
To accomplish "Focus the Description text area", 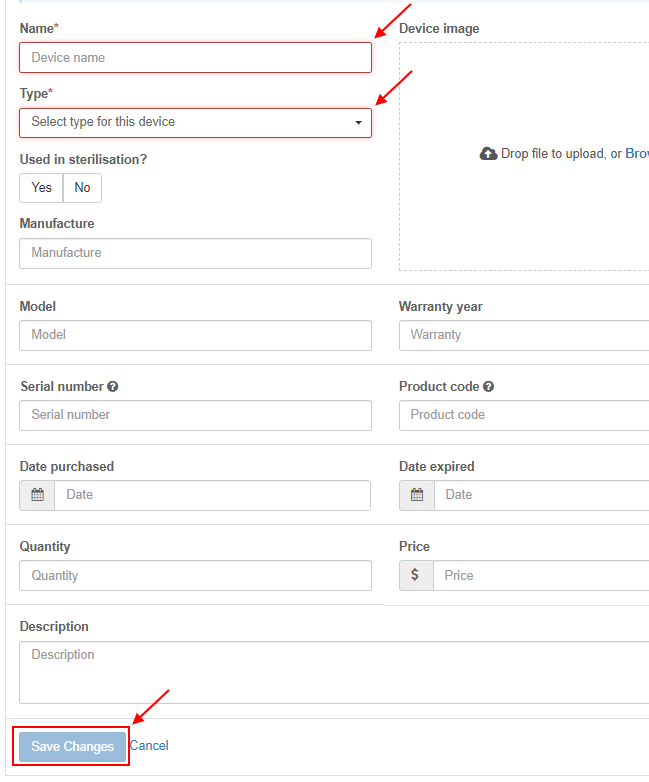I will click(x=334, y=672).
